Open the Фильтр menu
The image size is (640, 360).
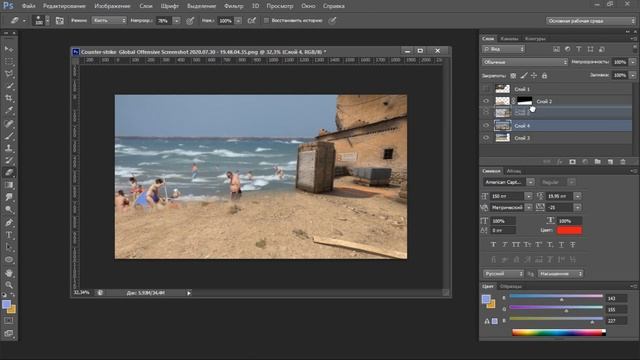coord(233,6)
